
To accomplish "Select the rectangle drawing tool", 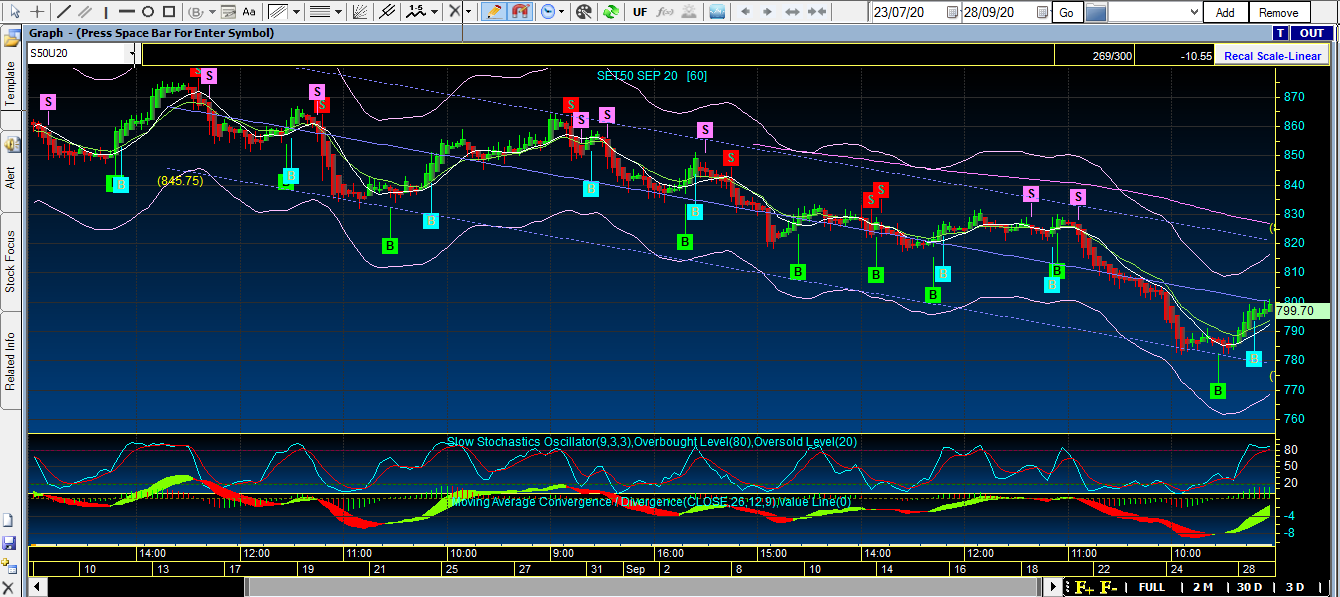I will [168, 12].
